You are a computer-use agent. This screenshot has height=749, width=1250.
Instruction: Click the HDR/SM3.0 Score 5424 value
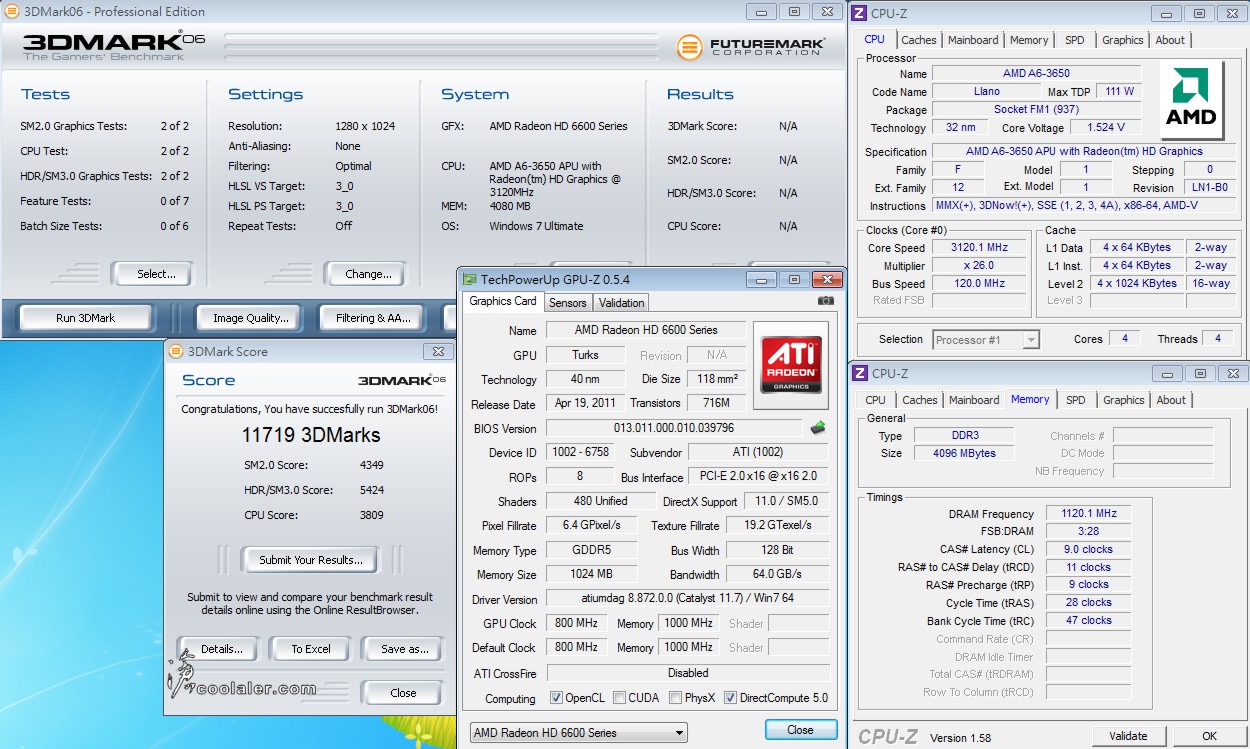pyautogui.click(x=371, y=490)
